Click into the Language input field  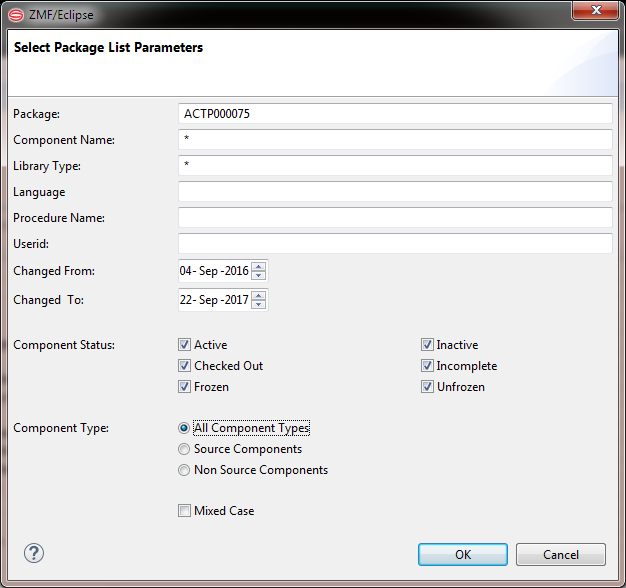point(395,192)
